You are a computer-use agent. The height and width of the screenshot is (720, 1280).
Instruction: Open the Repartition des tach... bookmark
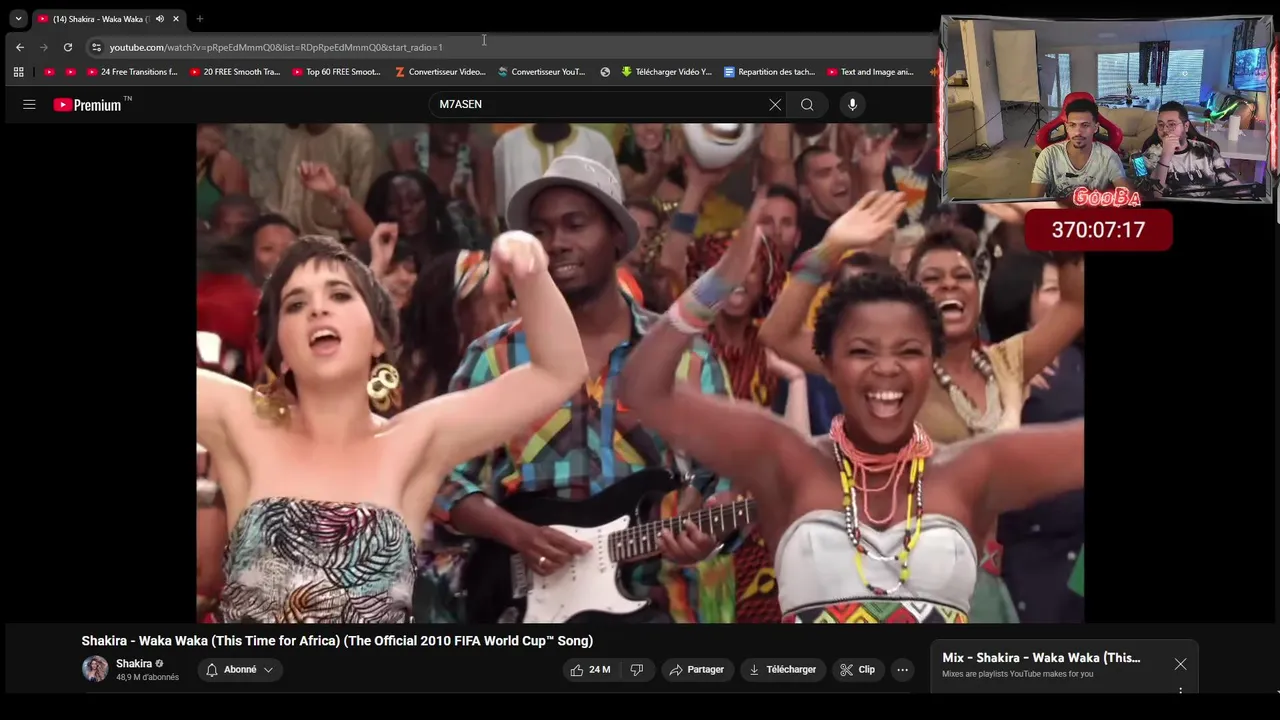pyautogui.click(x=769, y=72)
